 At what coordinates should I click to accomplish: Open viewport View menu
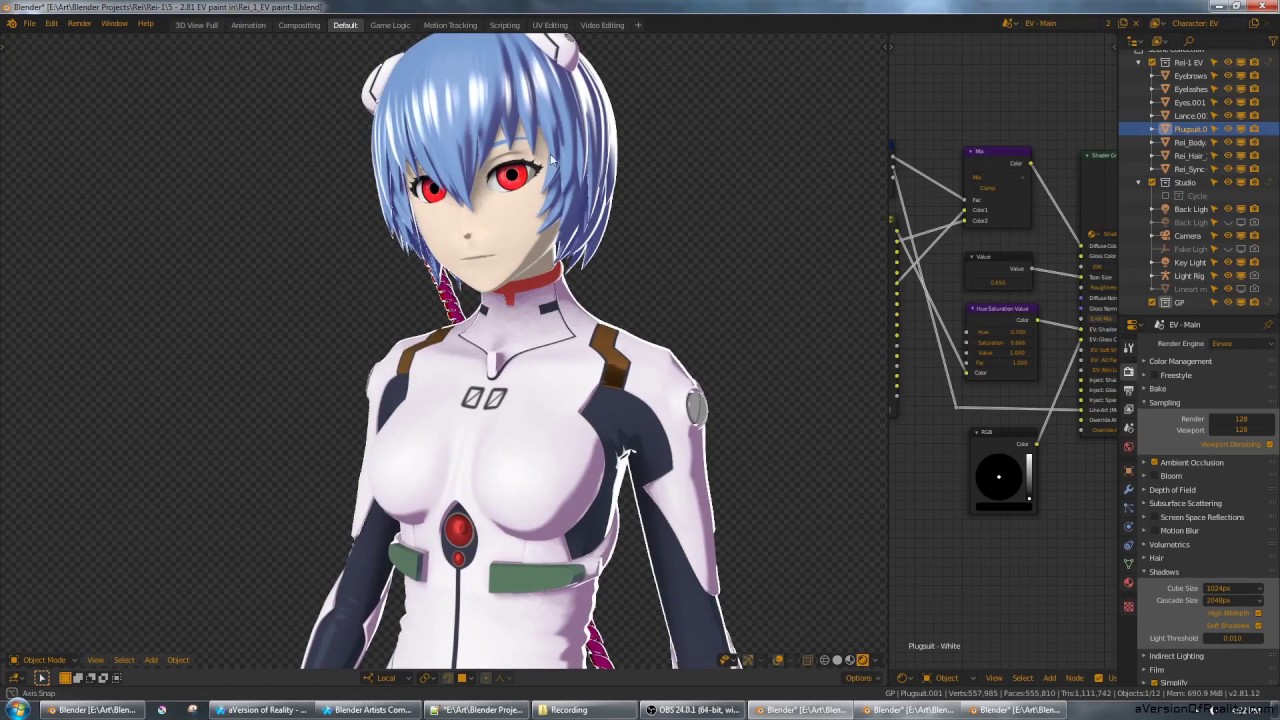pyautogui.click(x=95, y=660)
